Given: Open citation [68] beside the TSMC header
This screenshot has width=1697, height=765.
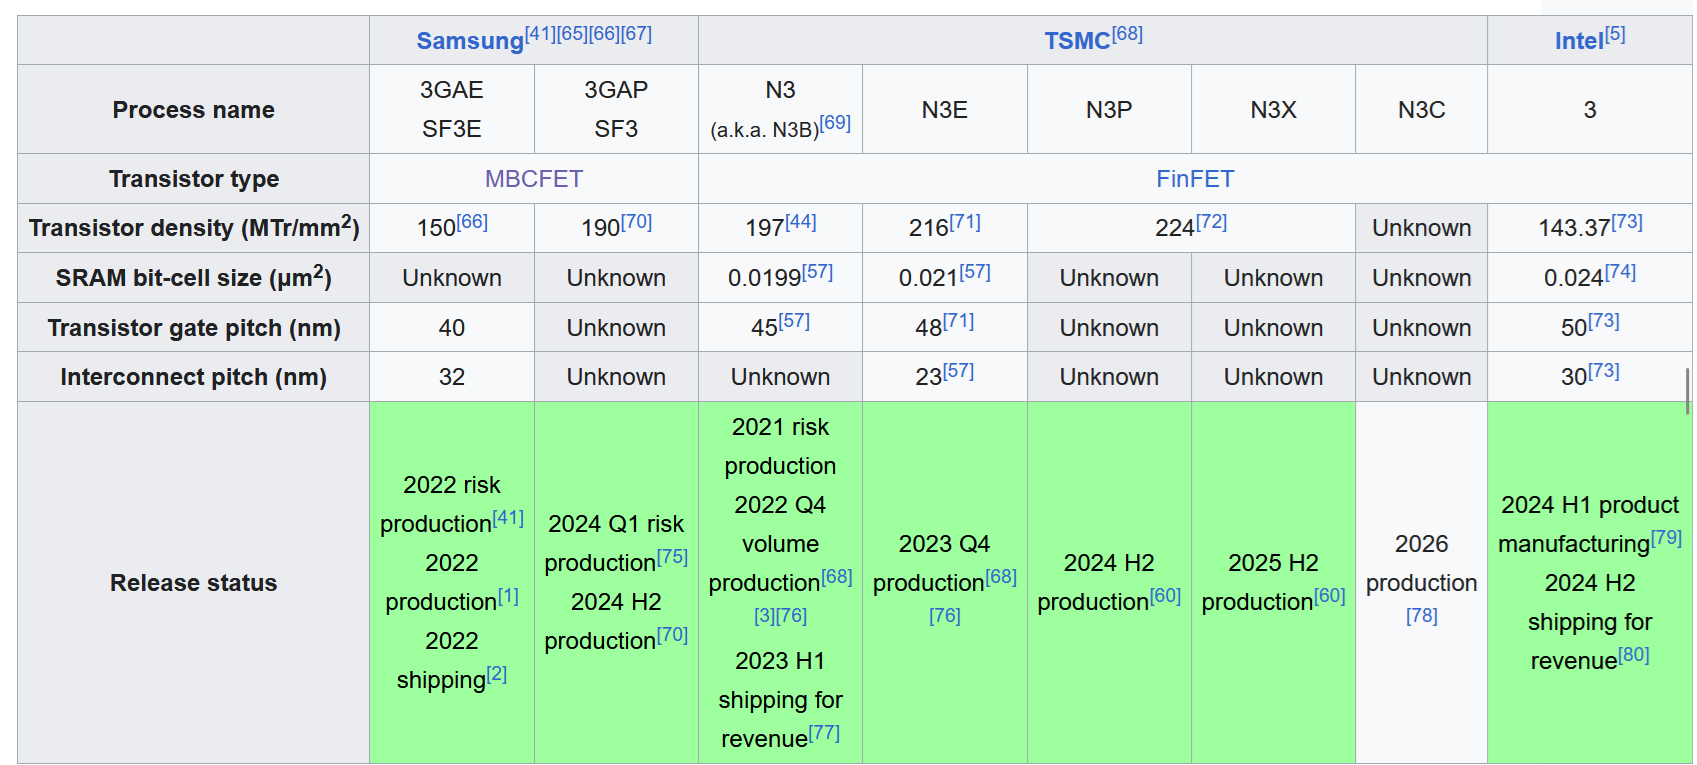Looking at the screenshot, I should click(x=1127, y=33).
